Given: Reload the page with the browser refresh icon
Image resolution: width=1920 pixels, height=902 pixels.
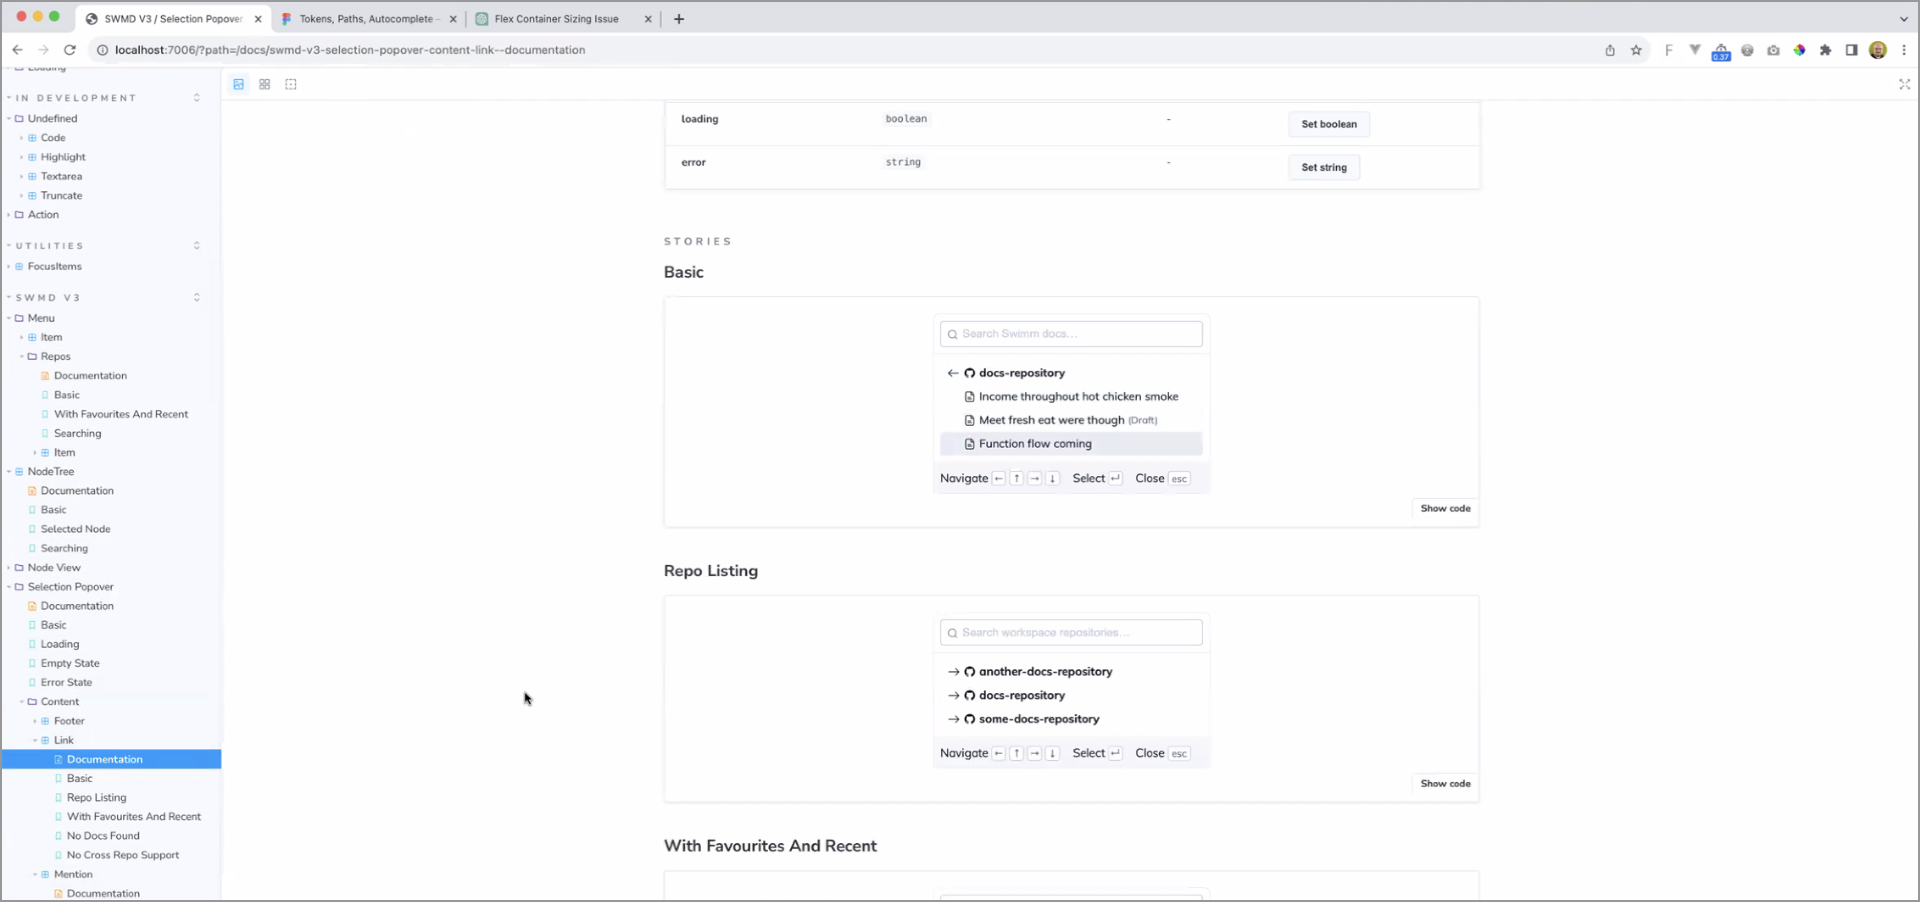Looking at the screenshot, I should click(x=70, y=50).
